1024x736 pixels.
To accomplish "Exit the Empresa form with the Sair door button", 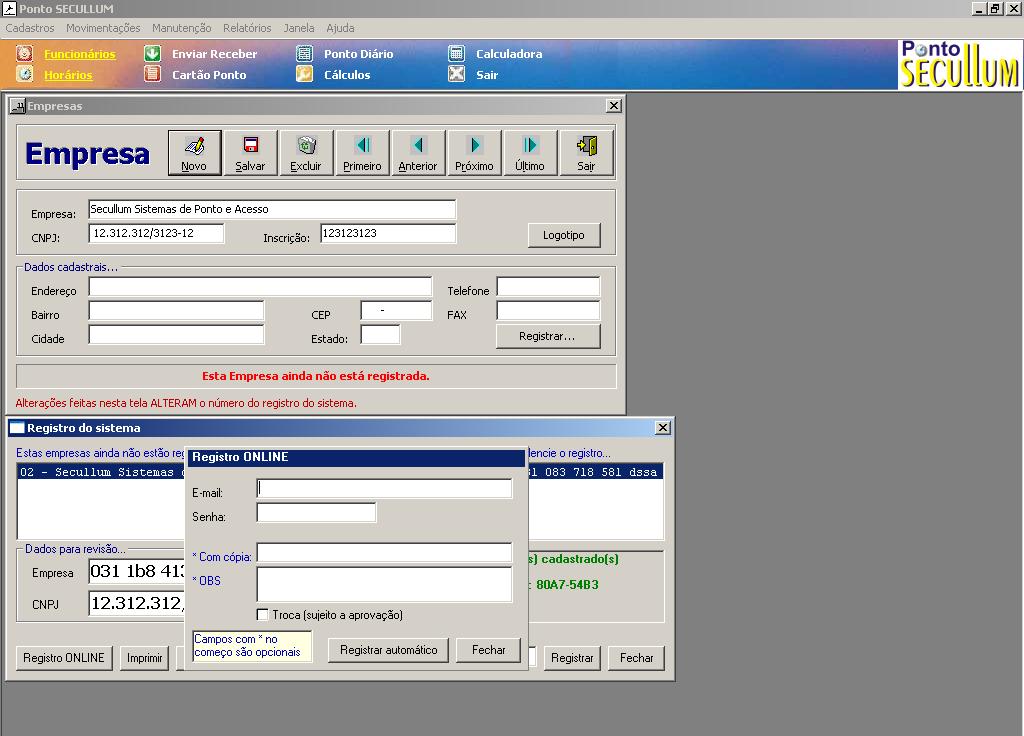I will 586,153.
